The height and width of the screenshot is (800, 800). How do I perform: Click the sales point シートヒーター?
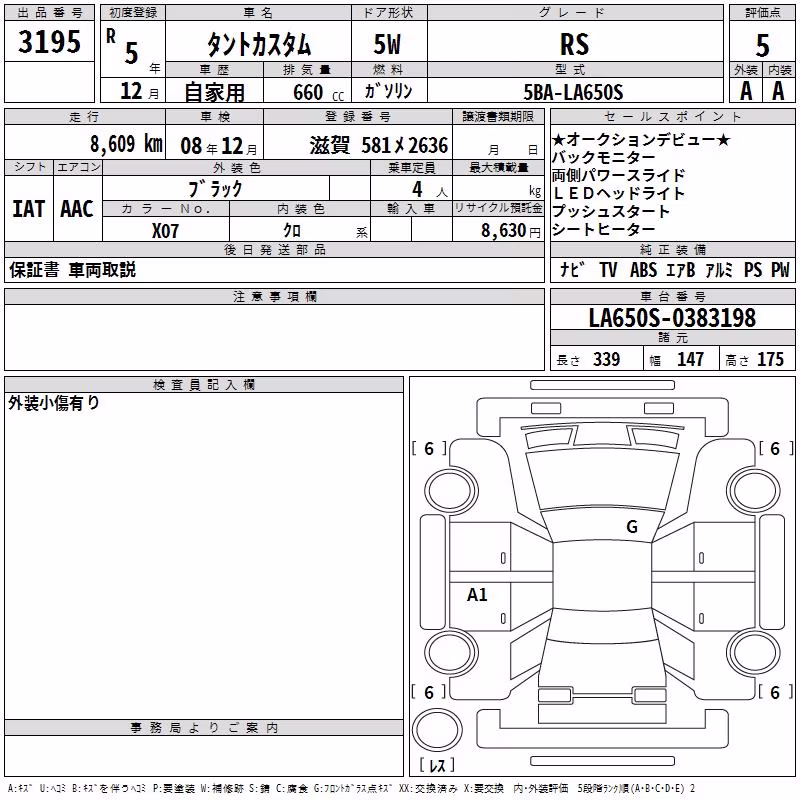(x=603, y=229)
